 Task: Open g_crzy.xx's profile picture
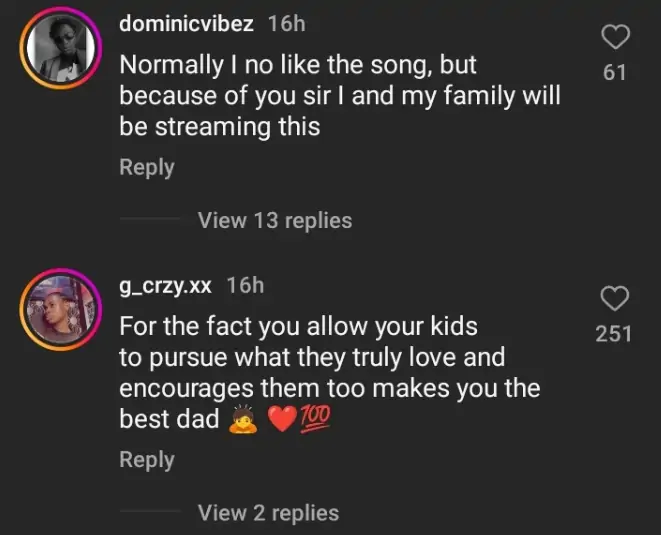click(59, 309)
